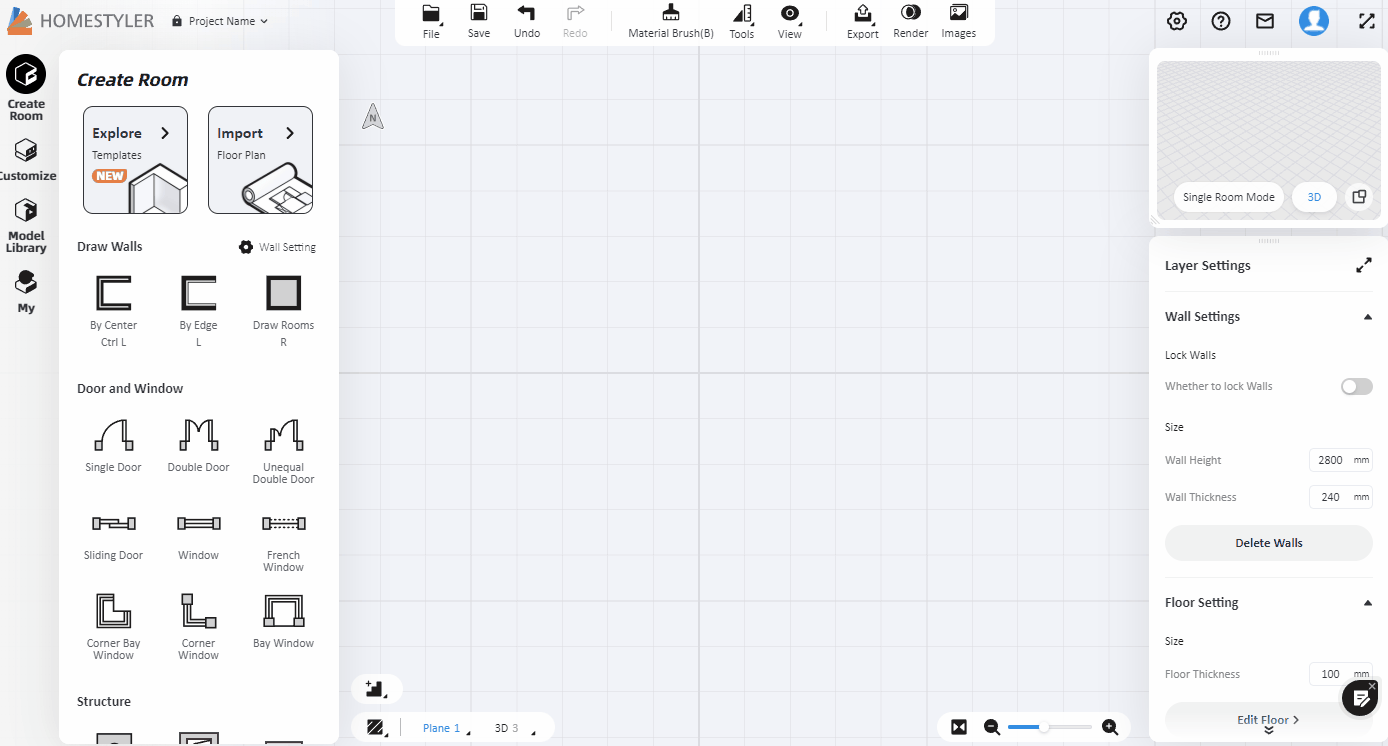This screenshot has width=1388, height=746.
Task: Open the Tools menu
Action: 741,21
